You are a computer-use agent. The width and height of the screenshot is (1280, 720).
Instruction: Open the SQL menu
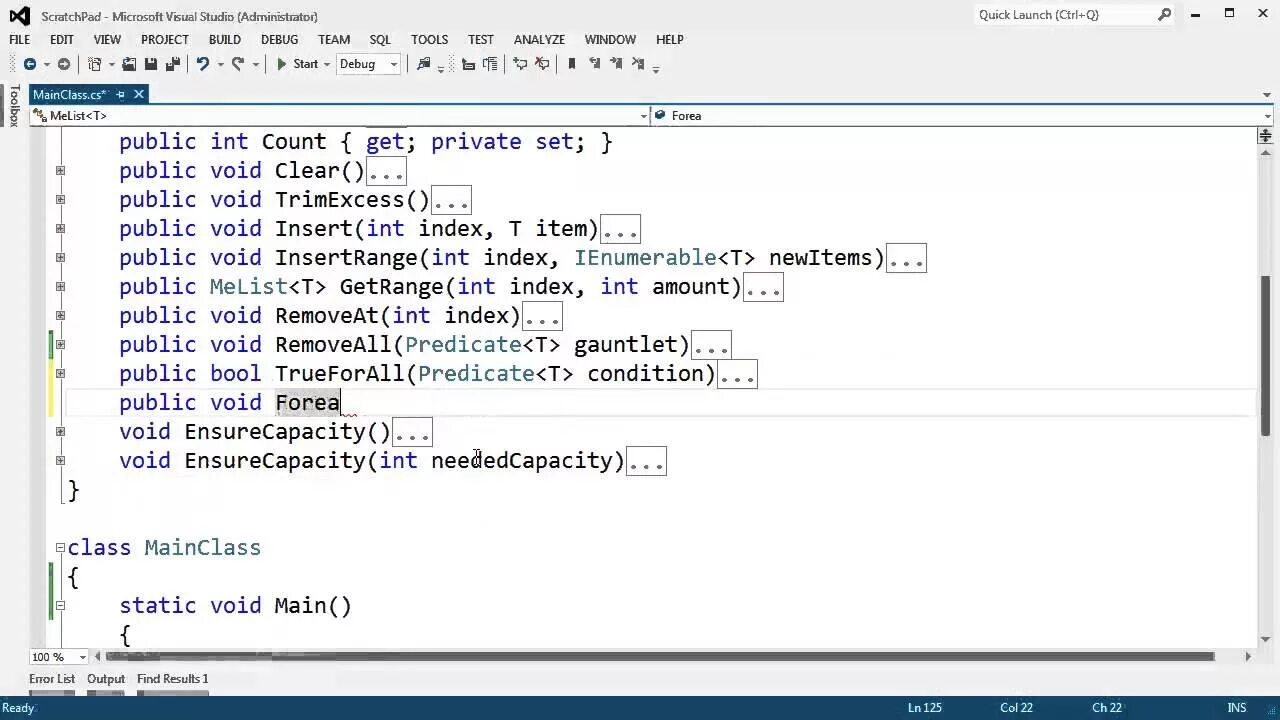(x=380, y=39)
